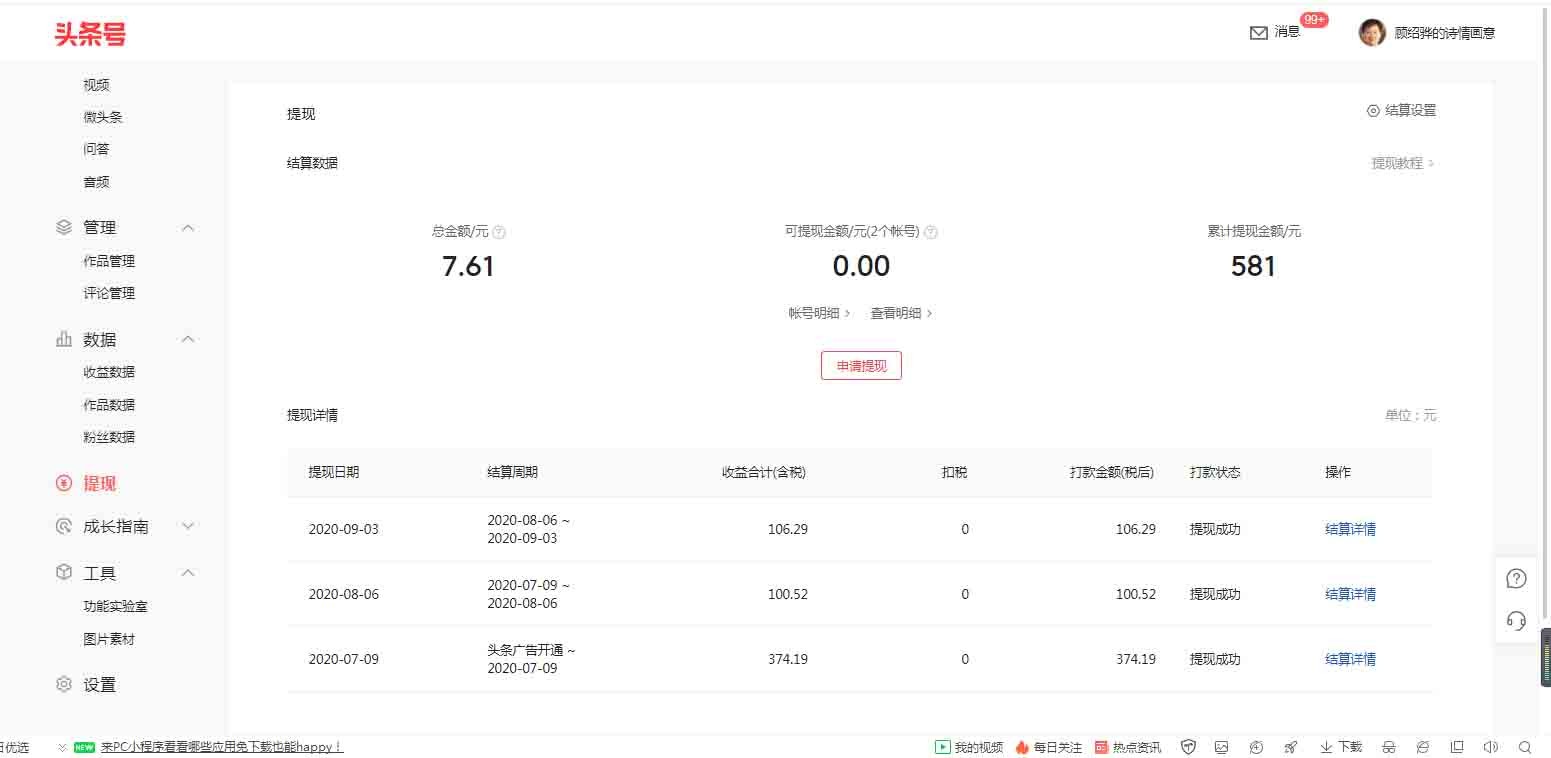Click the 581 cumulative withdrawal amount

click(1253, 266)
